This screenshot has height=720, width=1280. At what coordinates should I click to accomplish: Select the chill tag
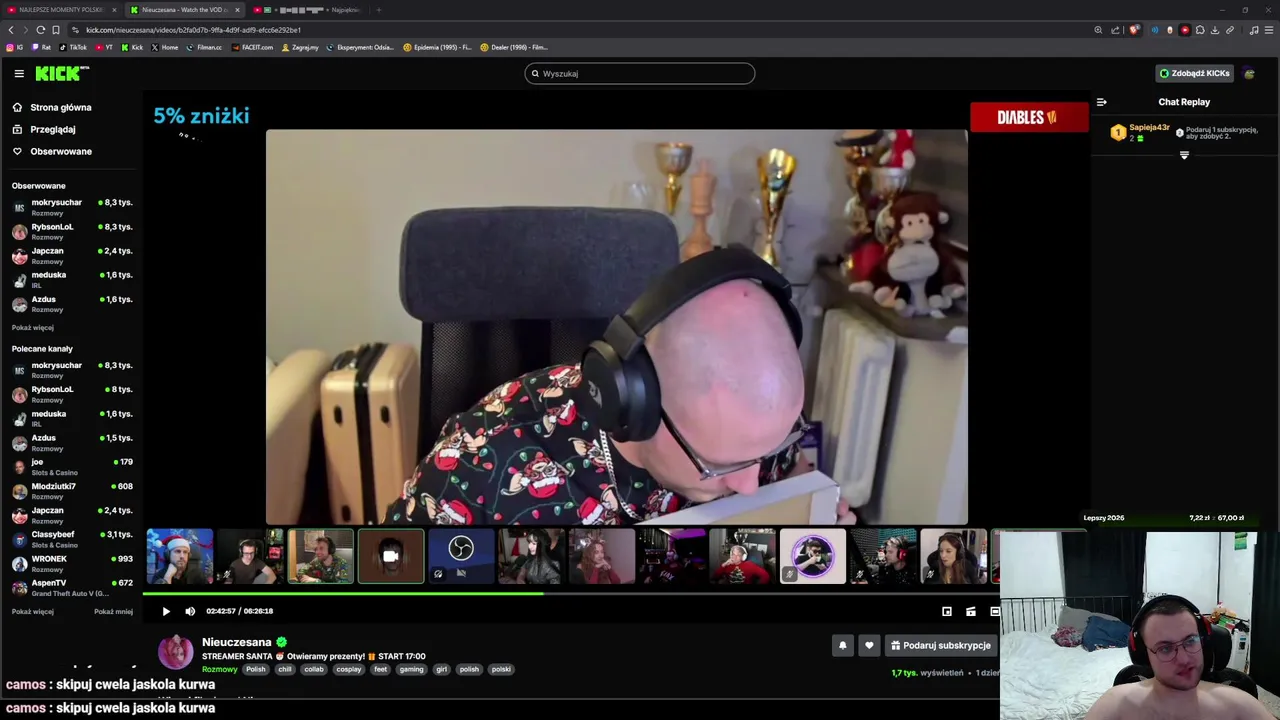pyautogui.click(x=285, y=669)
